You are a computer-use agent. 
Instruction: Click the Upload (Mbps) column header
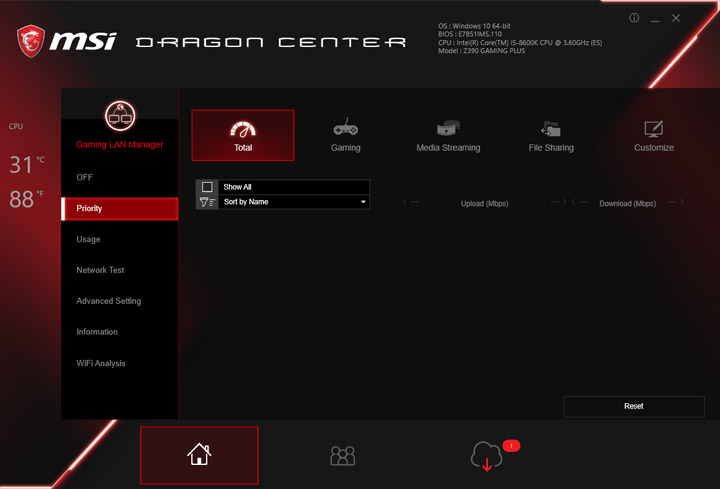click(x=484, y=203)
